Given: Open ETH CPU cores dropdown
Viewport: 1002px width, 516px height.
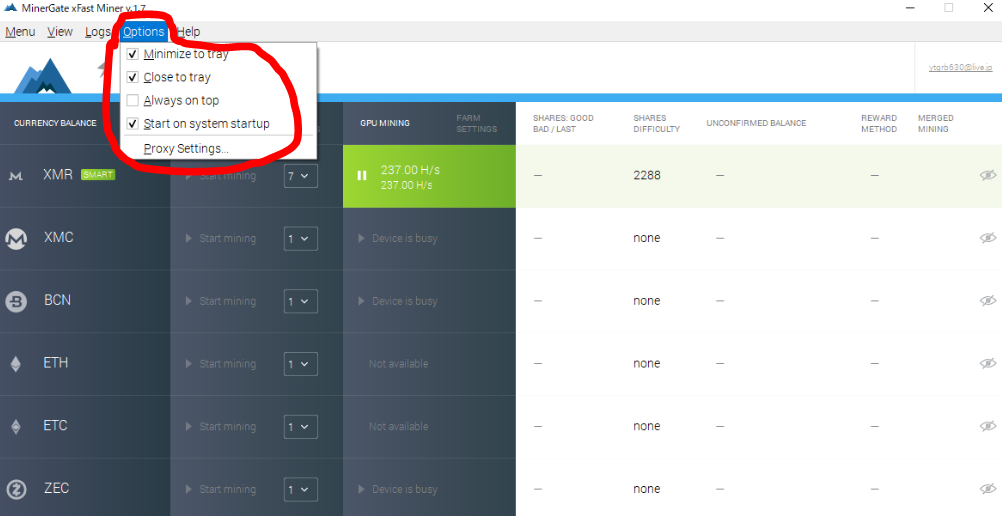Looking at the screenshot, I should tap(300, 363).
